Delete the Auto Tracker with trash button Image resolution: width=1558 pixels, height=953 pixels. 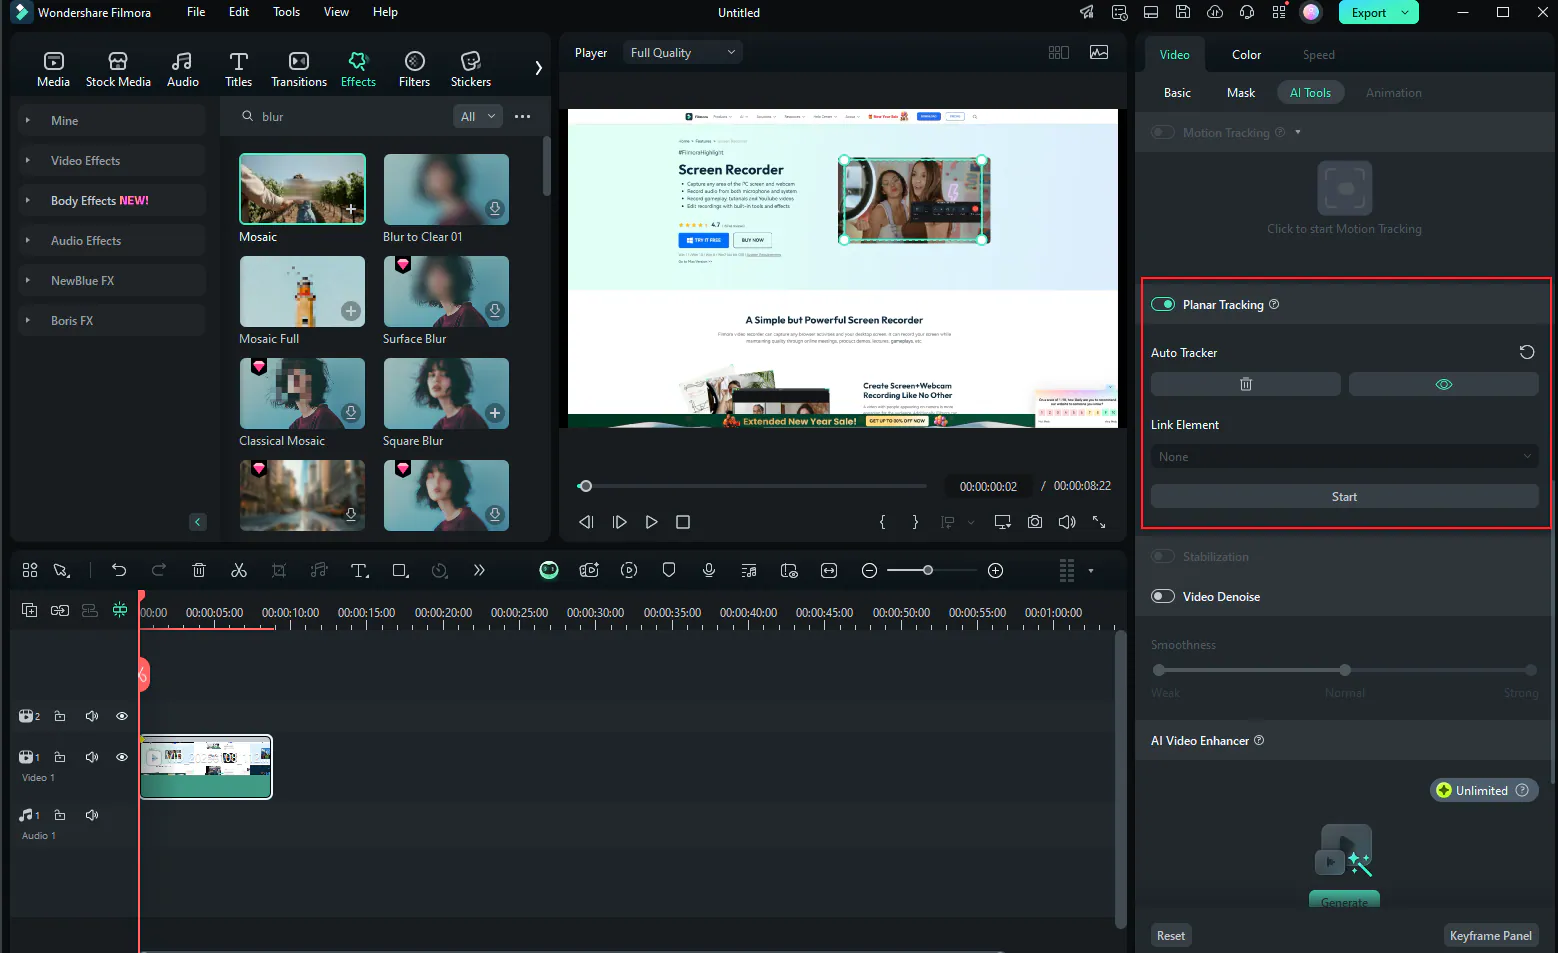pos(1246,384)
